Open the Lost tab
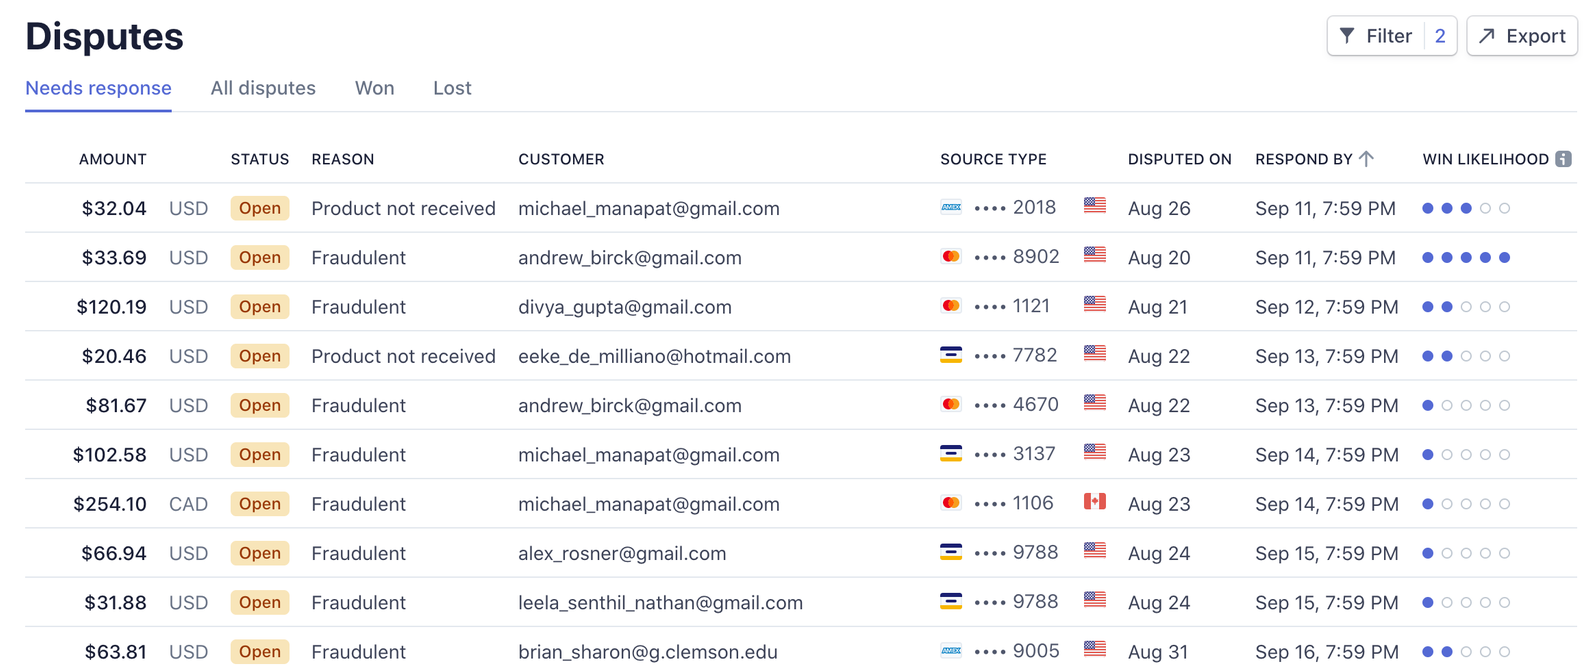 (x=452, y=88)
